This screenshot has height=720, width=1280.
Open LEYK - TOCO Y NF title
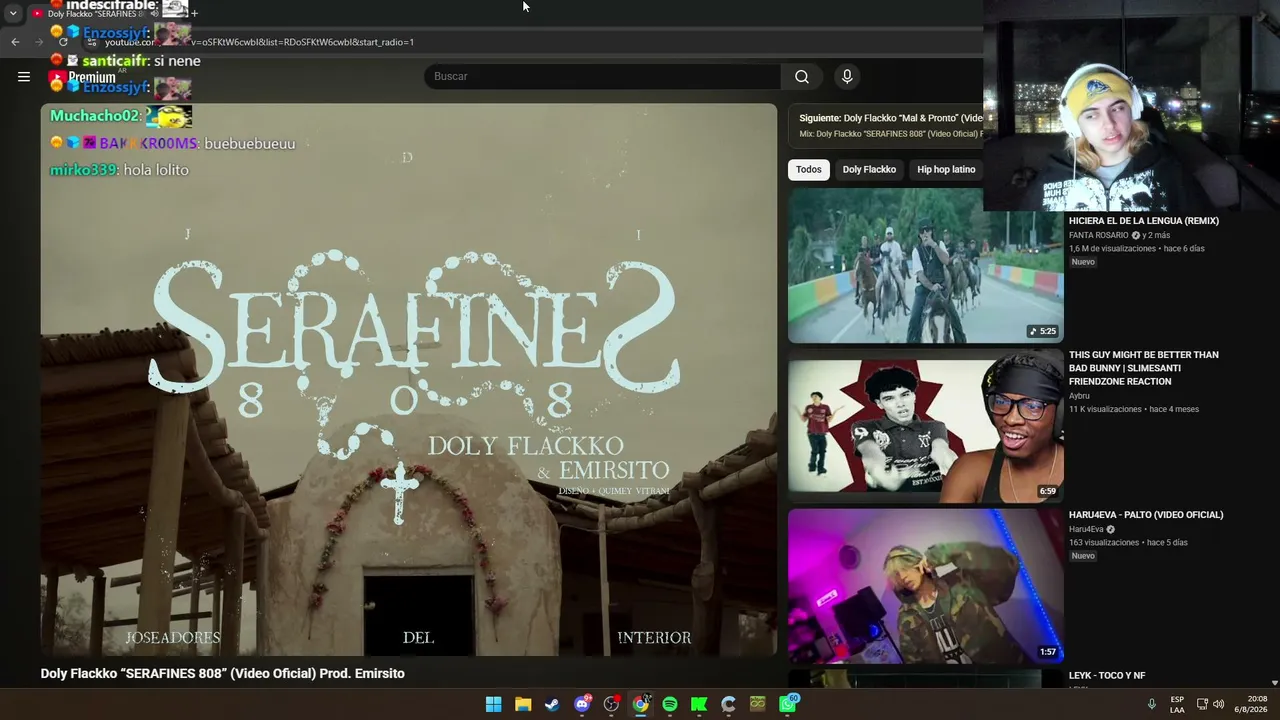[x=1107, y=676]
